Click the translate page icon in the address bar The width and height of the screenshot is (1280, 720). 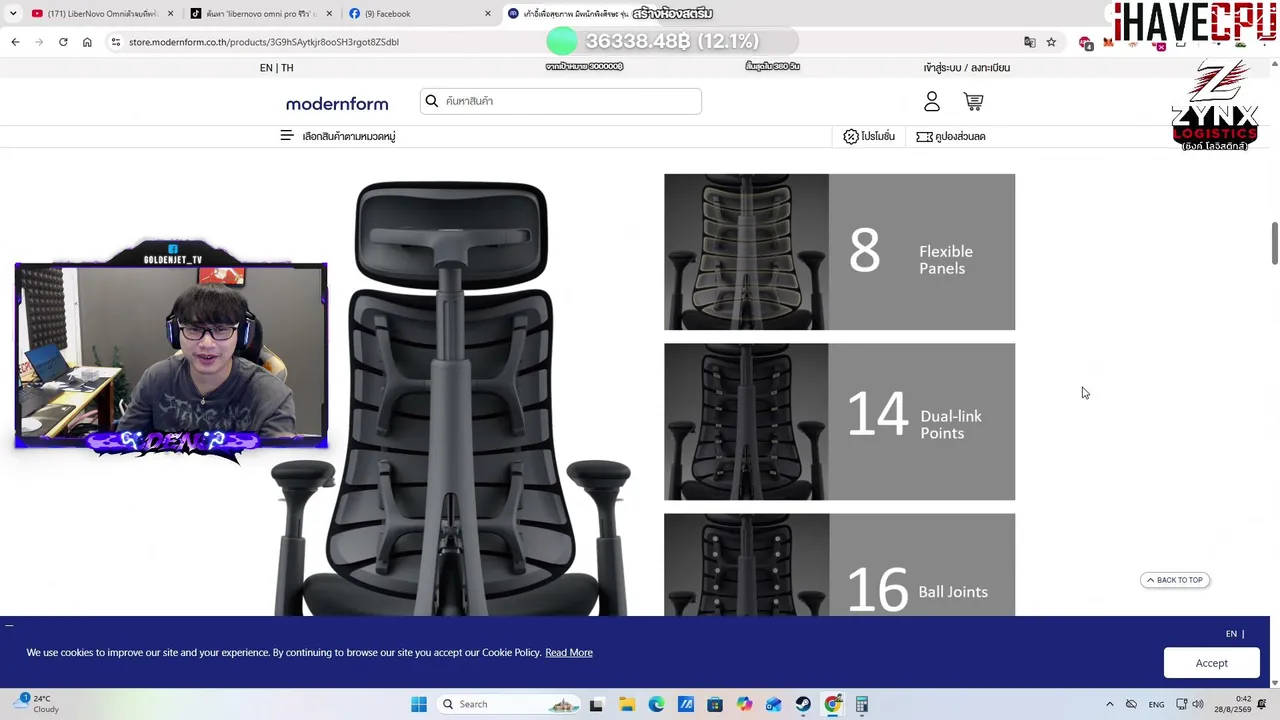(x=1030, y=42)
